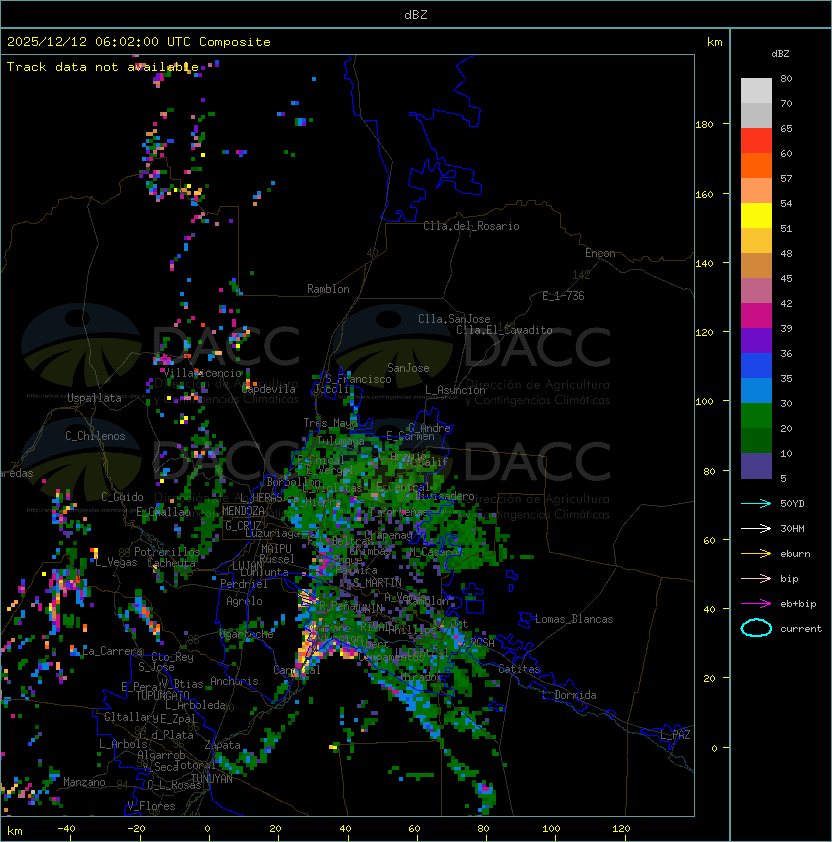Image resolution: width=832 pixels, height=842 pixels.
Task: Click the '-20' tick on the bottom axis
Action: (x=136, y=829)
